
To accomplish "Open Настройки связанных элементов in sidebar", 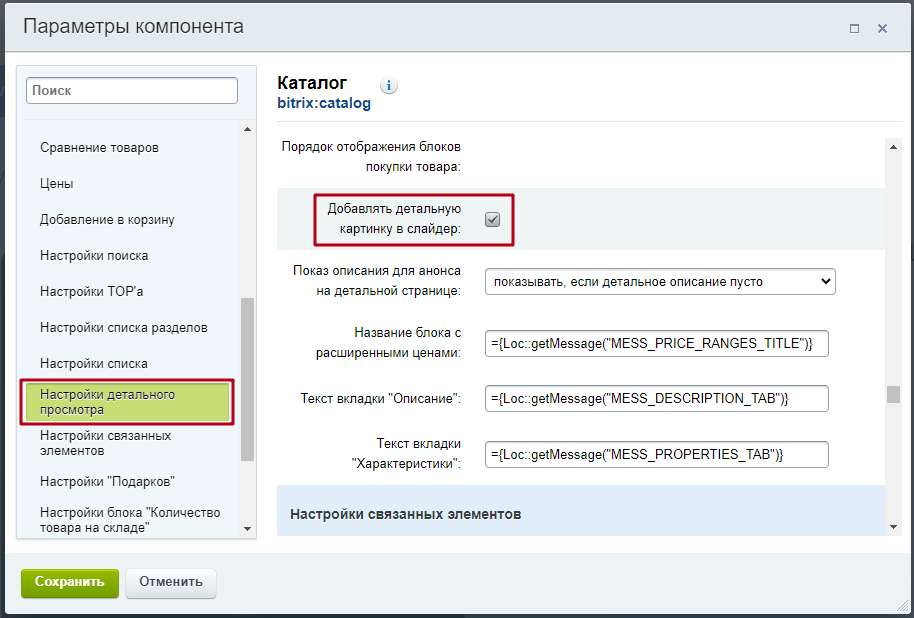I will (106, 443).
